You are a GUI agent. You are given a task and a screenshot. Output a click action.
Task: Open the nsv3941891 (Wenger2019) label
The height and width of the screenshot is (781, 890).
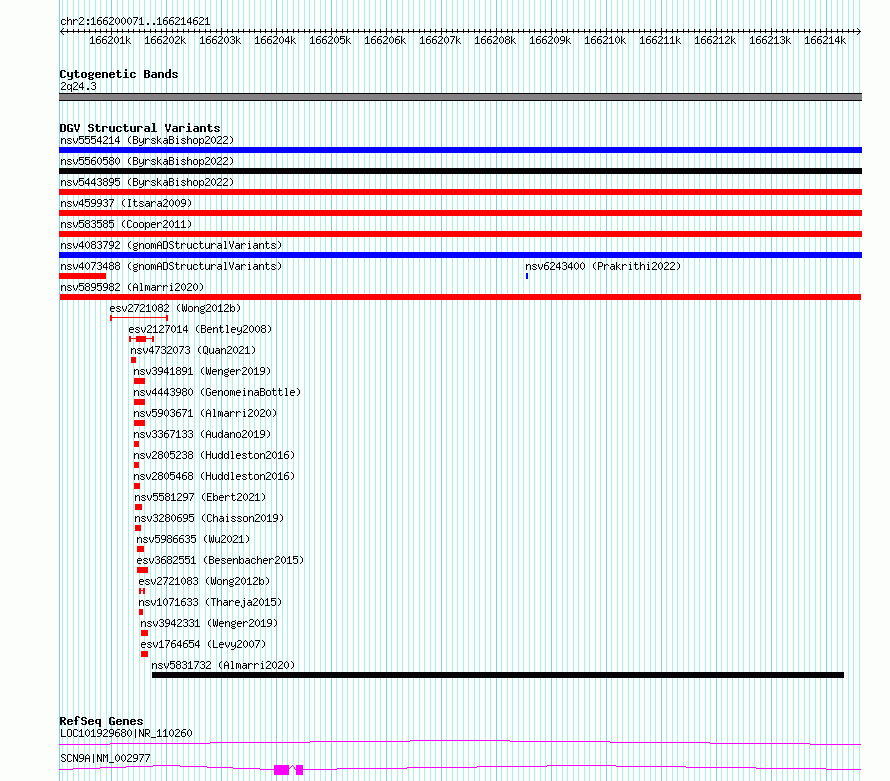[x=202, y=371]
